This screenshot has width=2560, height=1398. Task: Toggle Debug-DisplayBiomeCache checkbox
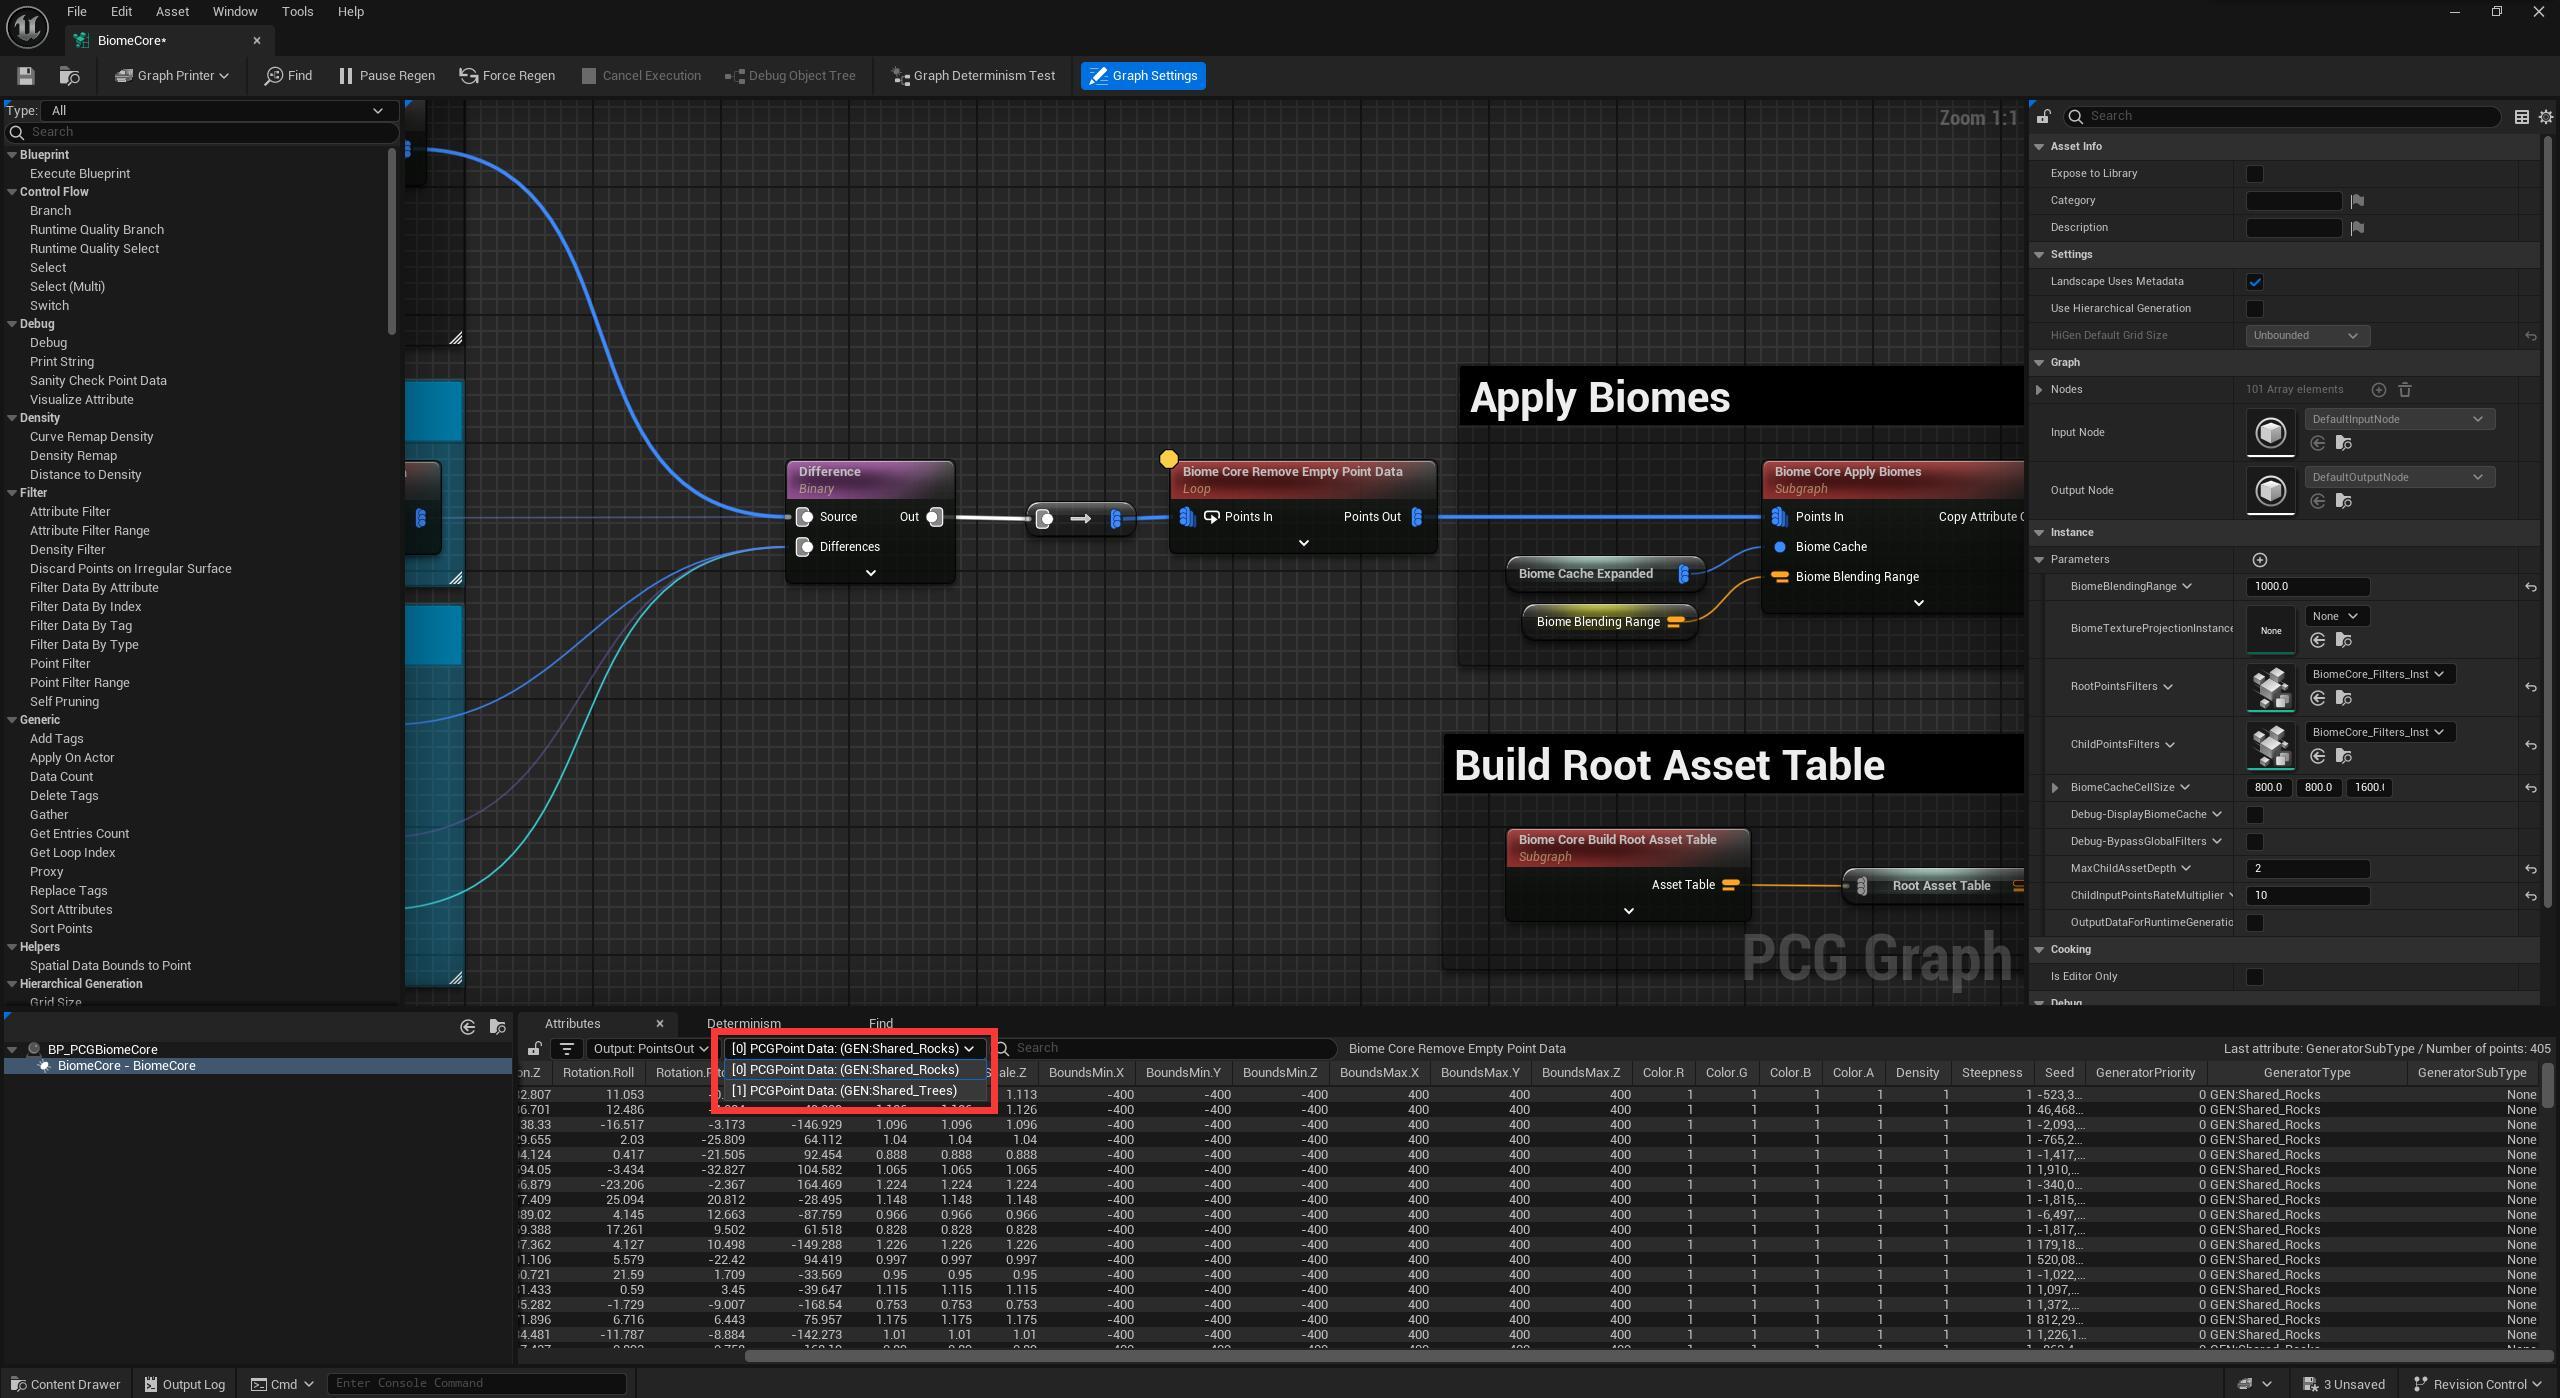click(2254, 815)
